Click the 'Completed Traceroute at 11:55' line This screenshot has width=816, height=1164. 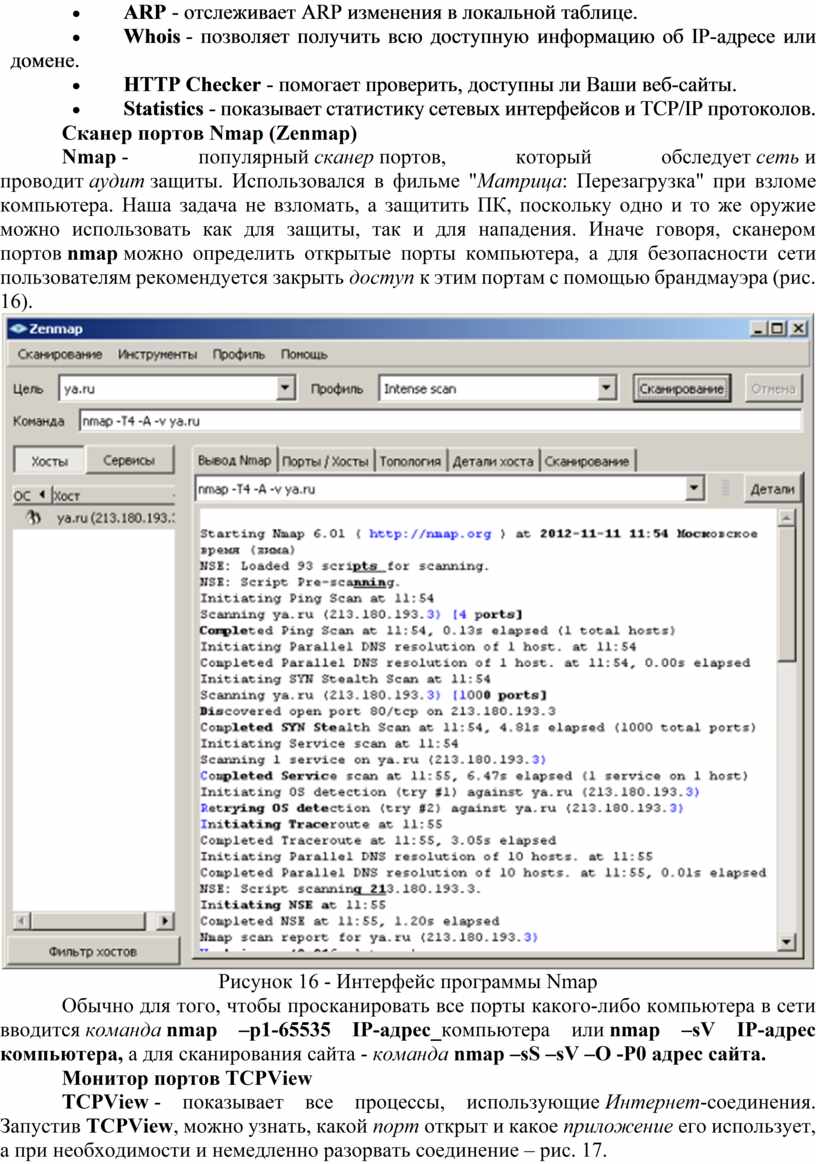378,840
